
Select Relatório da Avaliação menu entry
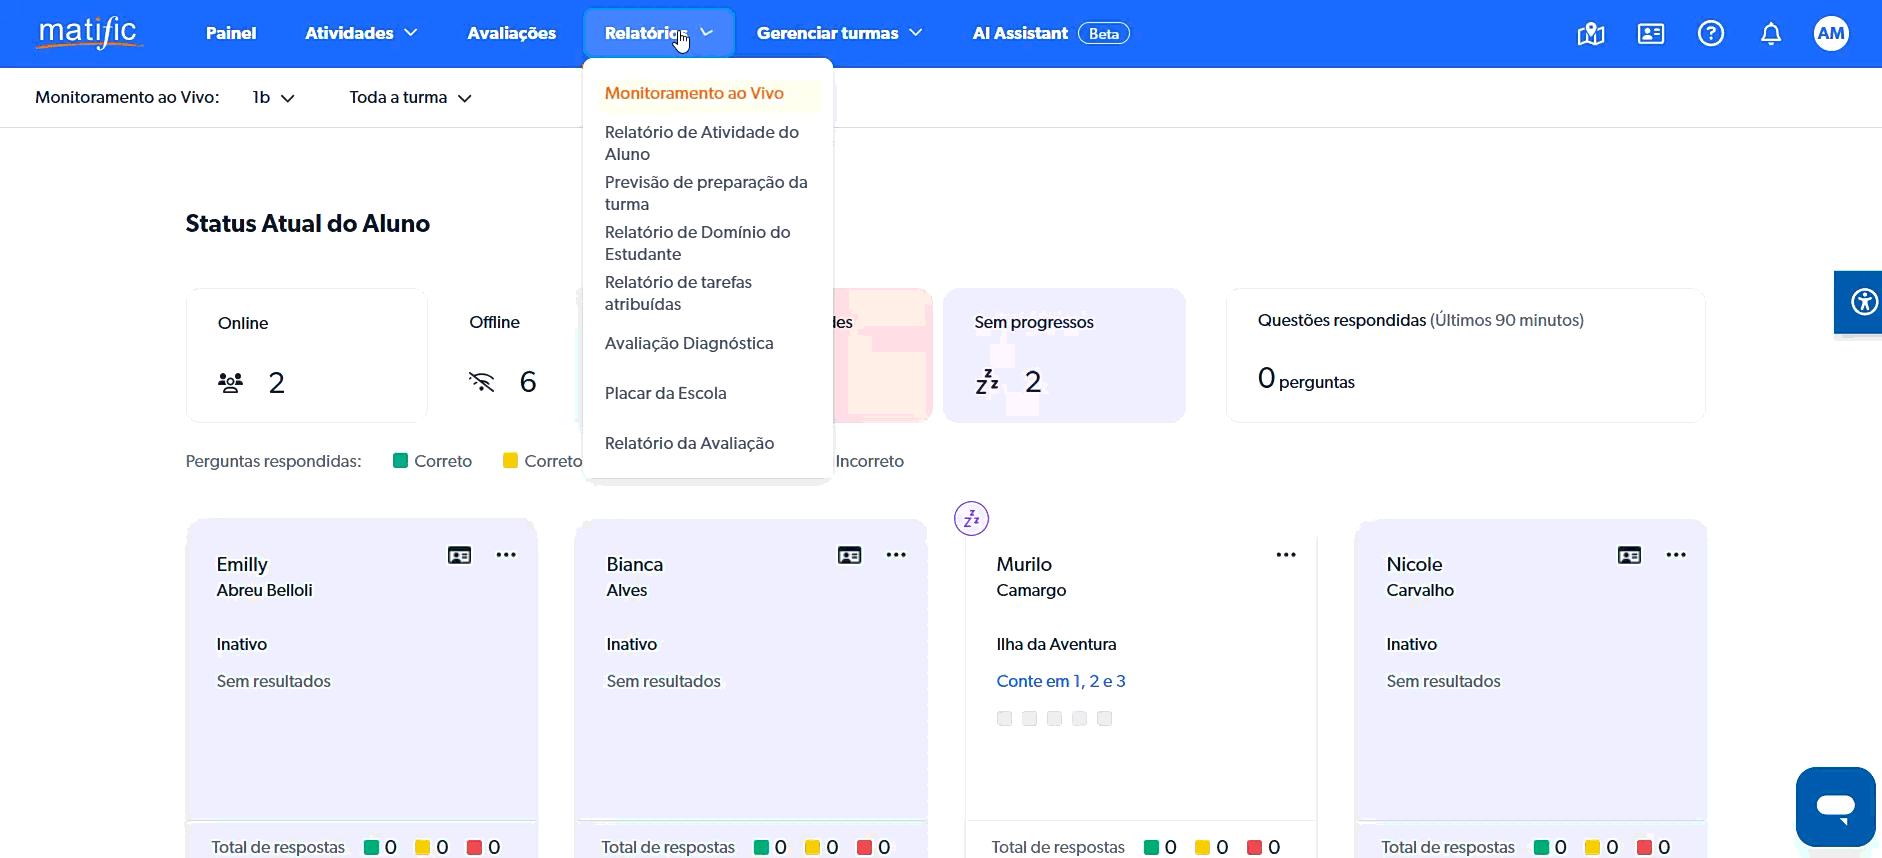pyautogui.click(x=689, y=444)
